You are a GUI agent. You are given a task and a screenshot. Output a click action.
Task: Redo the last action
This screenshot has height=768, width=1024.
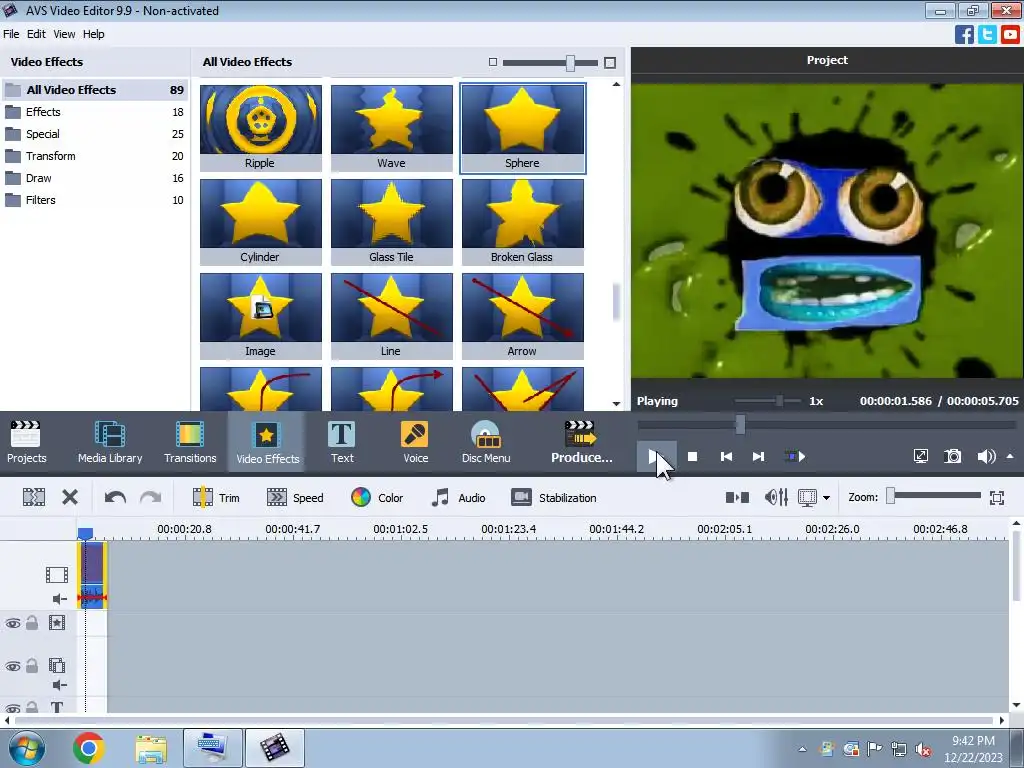(150, 498)
